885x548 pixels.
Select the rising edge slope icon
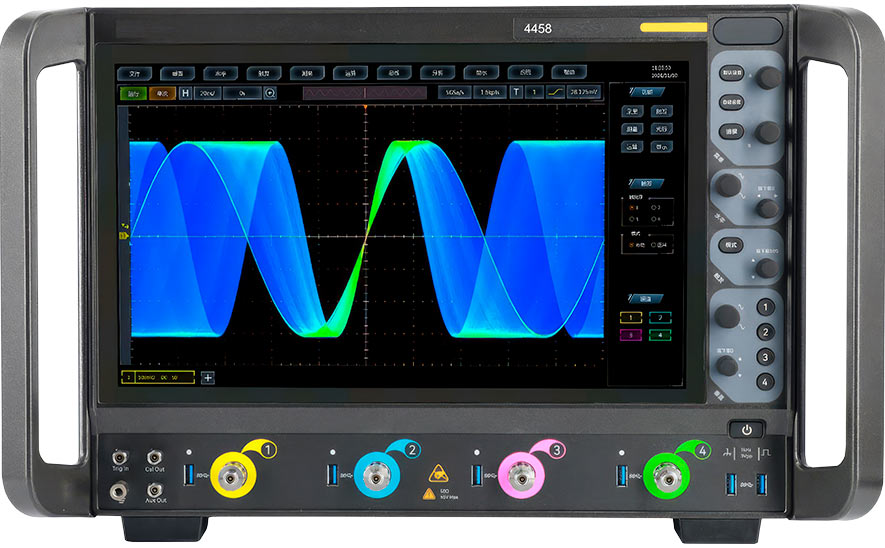tap(554, 93)
